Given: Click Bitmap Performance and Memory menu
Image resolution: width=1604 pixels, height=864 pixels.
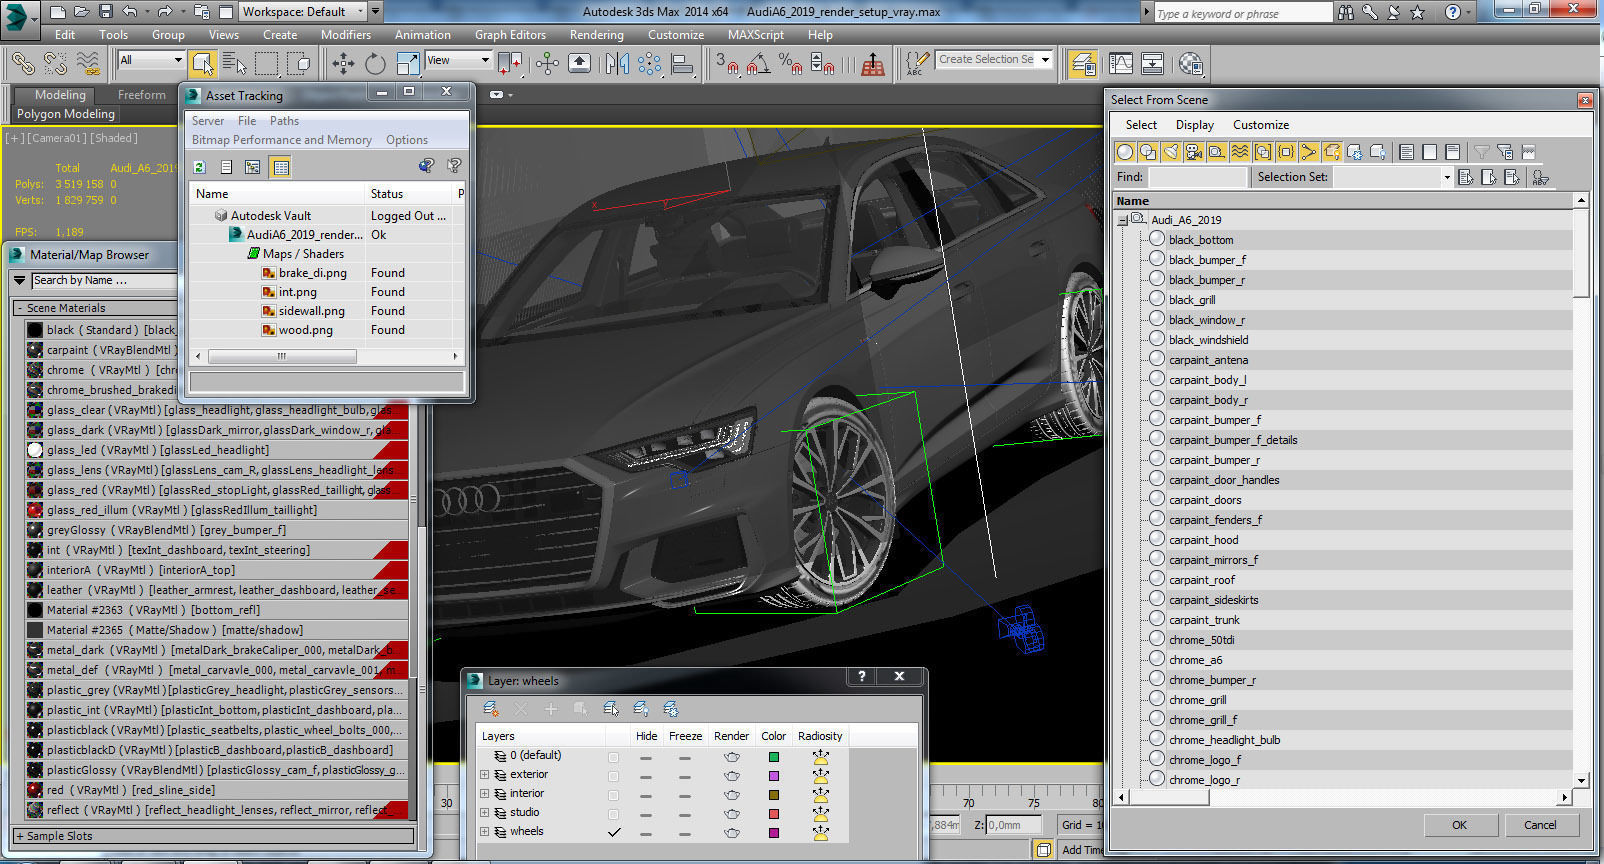Looking at the screenshot, I should (281, 140).
